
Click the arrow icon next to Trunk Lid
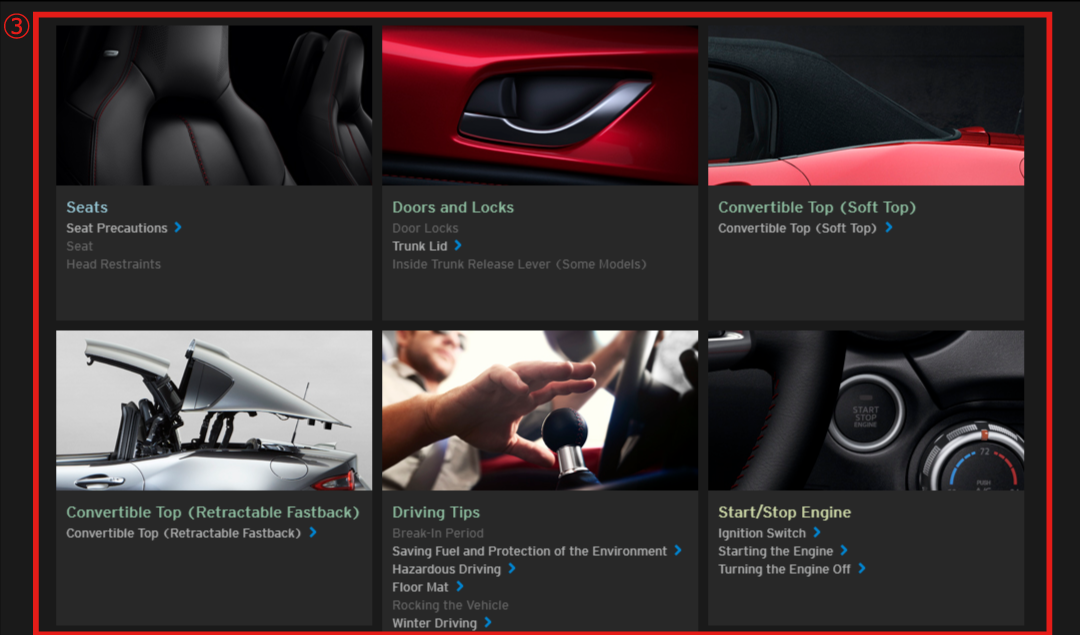[x=458, y=246]
